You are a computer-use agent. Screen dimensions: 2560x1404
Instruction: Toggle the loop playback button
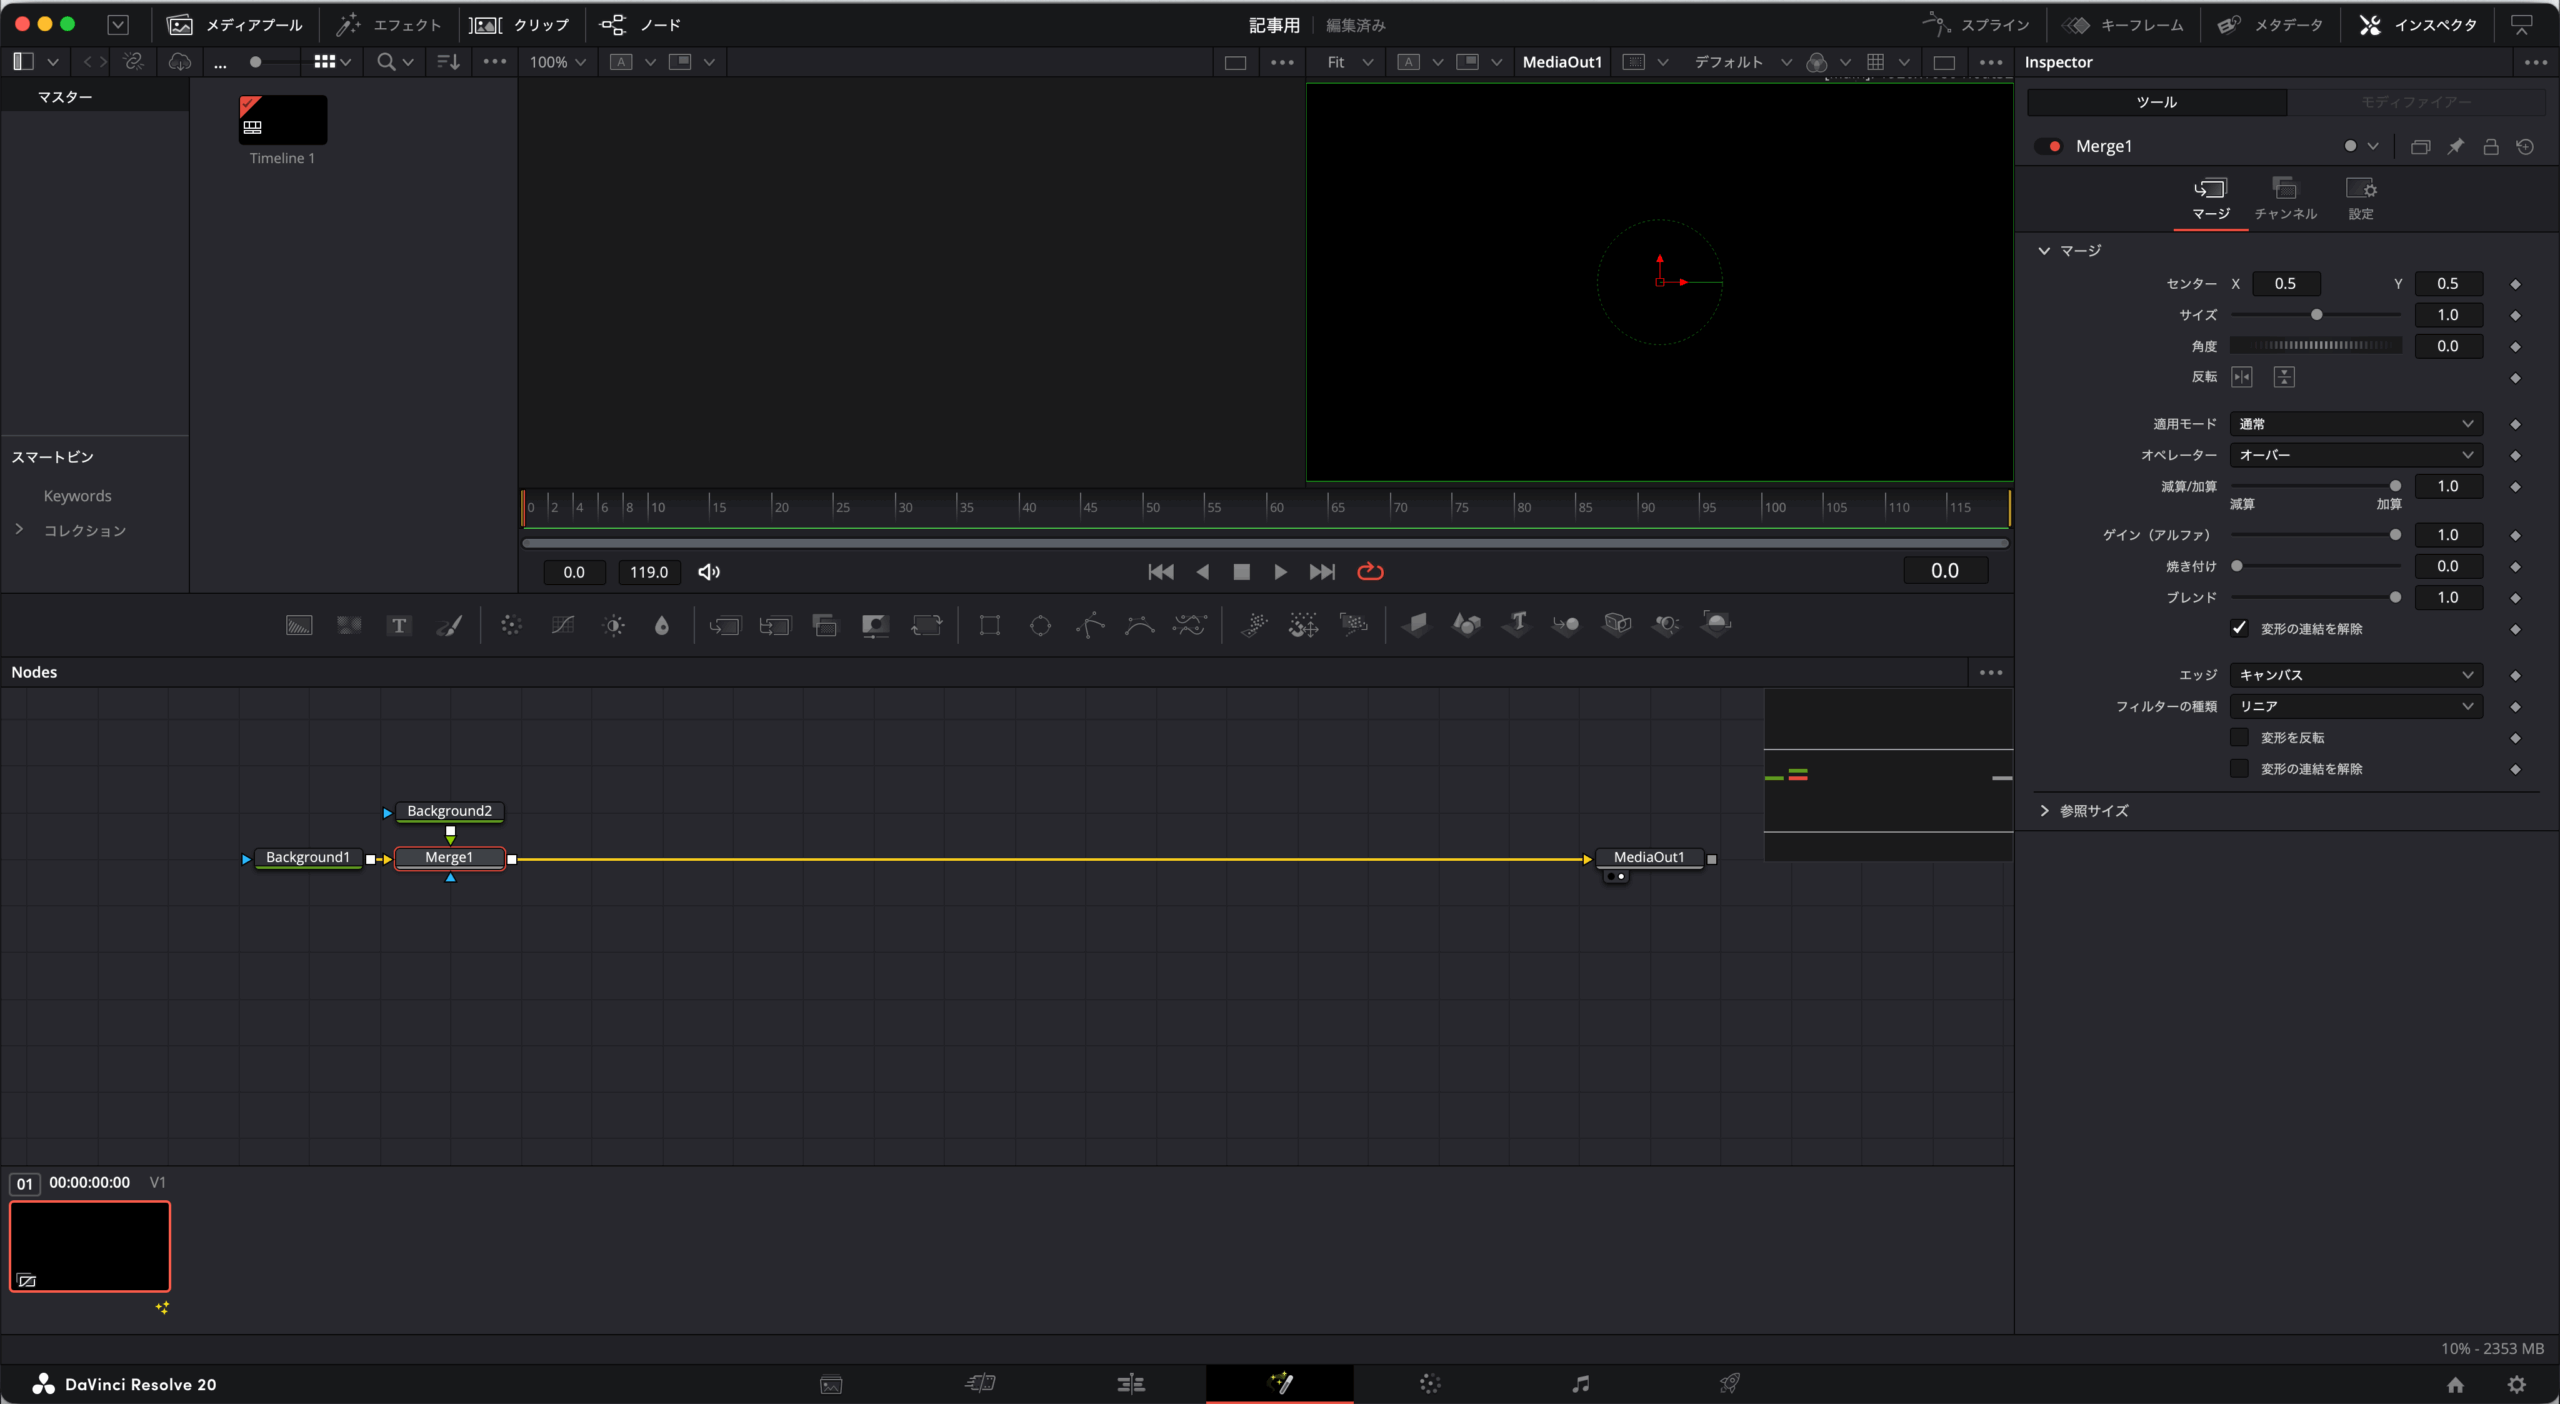pos(1370,572)
